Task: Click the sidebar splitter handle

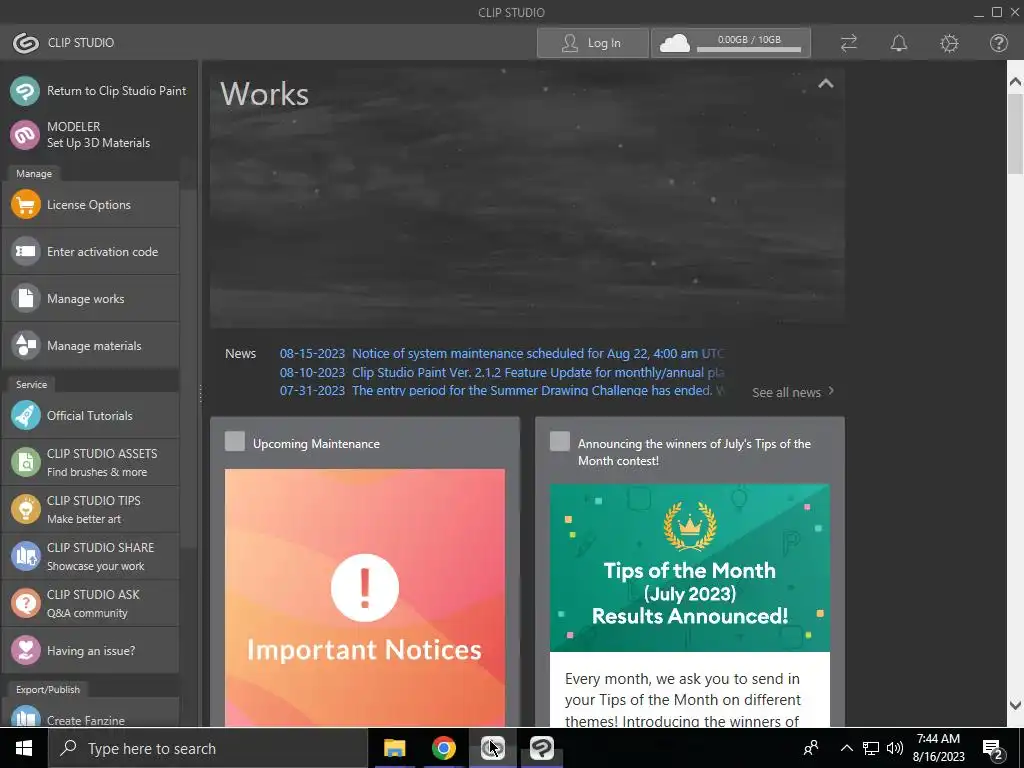Action: click(x=200, y=393)
